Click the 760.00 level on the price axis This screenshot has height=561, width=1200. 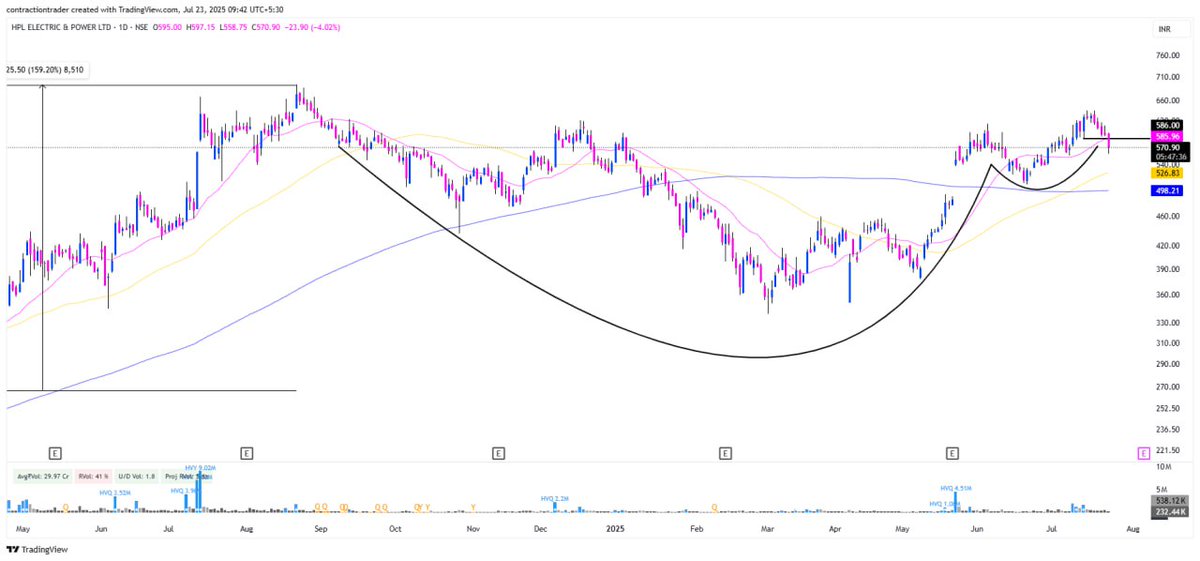[x=1168, y=55]
